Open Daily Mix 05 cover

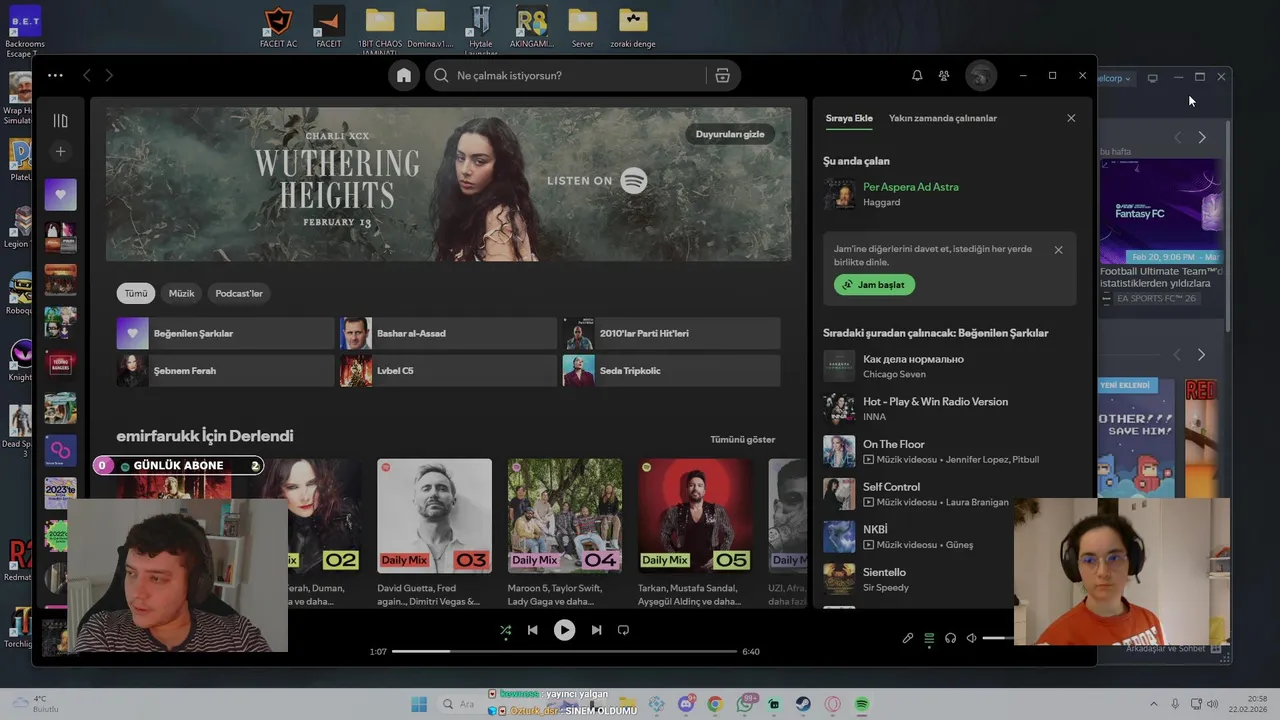point(695,516)
